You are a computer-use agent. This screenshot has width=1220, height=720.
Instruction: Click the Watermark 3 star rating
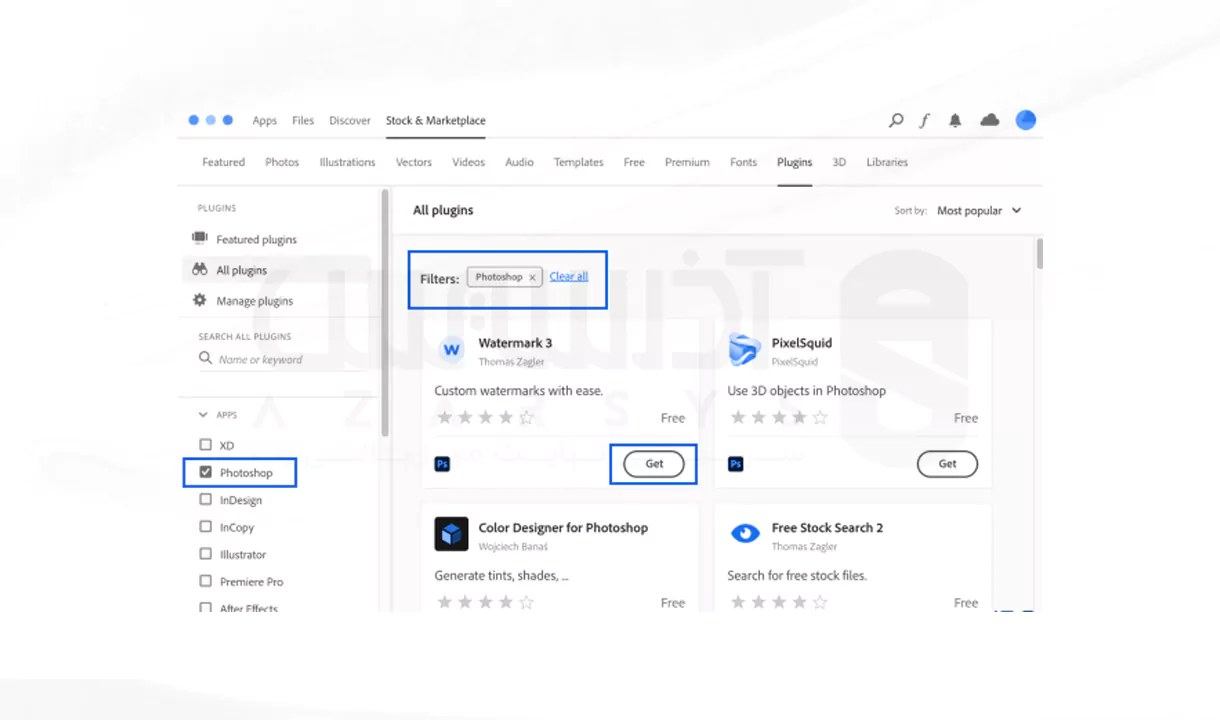point(485,418)
